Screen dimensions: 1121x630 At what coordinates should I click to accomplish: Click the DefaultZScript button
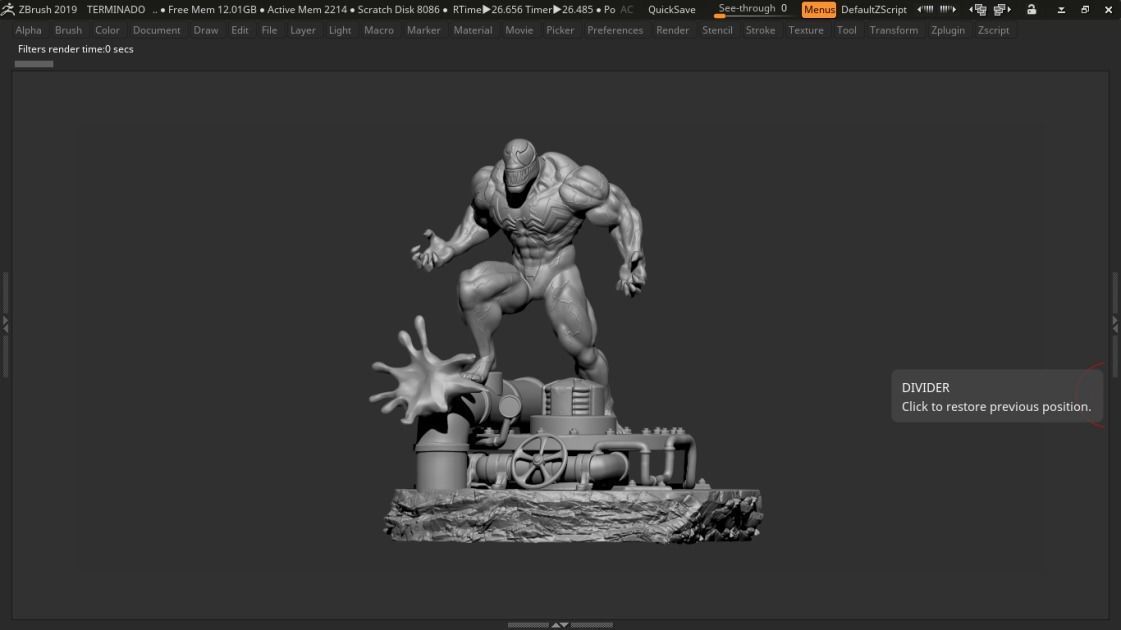pos(874,9)
